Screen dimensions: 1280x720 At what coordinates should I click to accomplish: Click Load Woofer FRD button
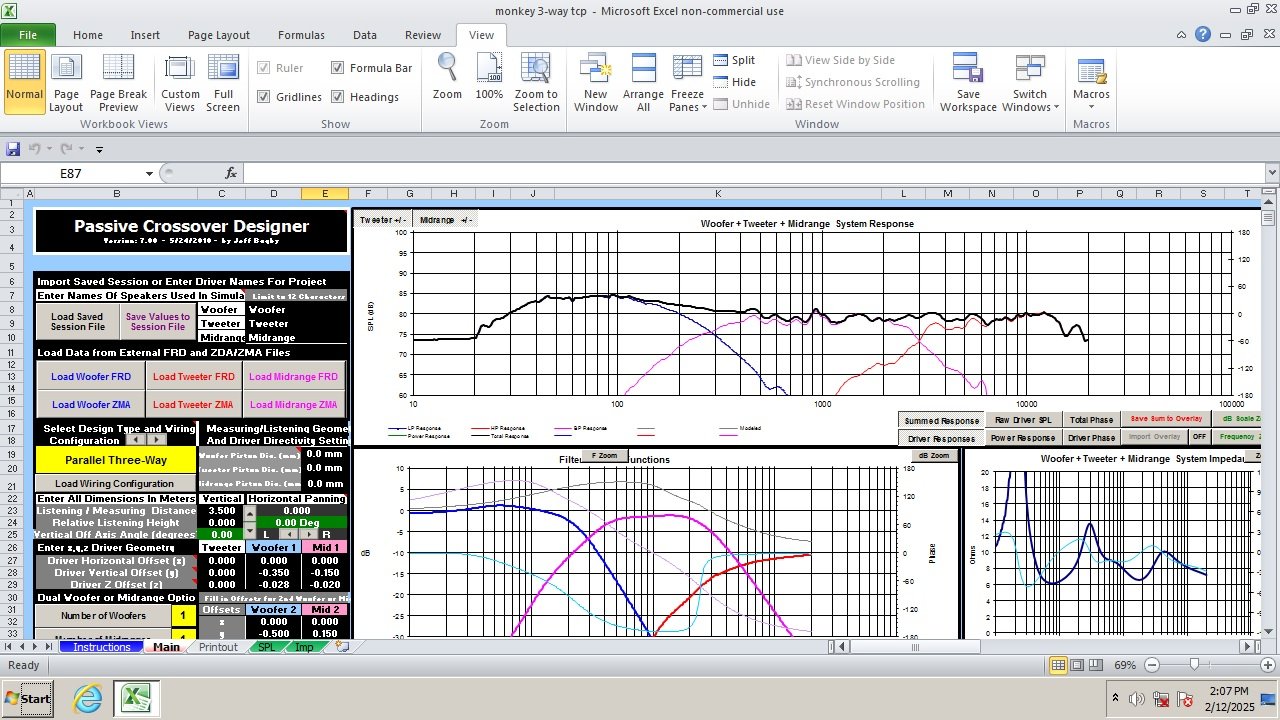click(92, 377)
